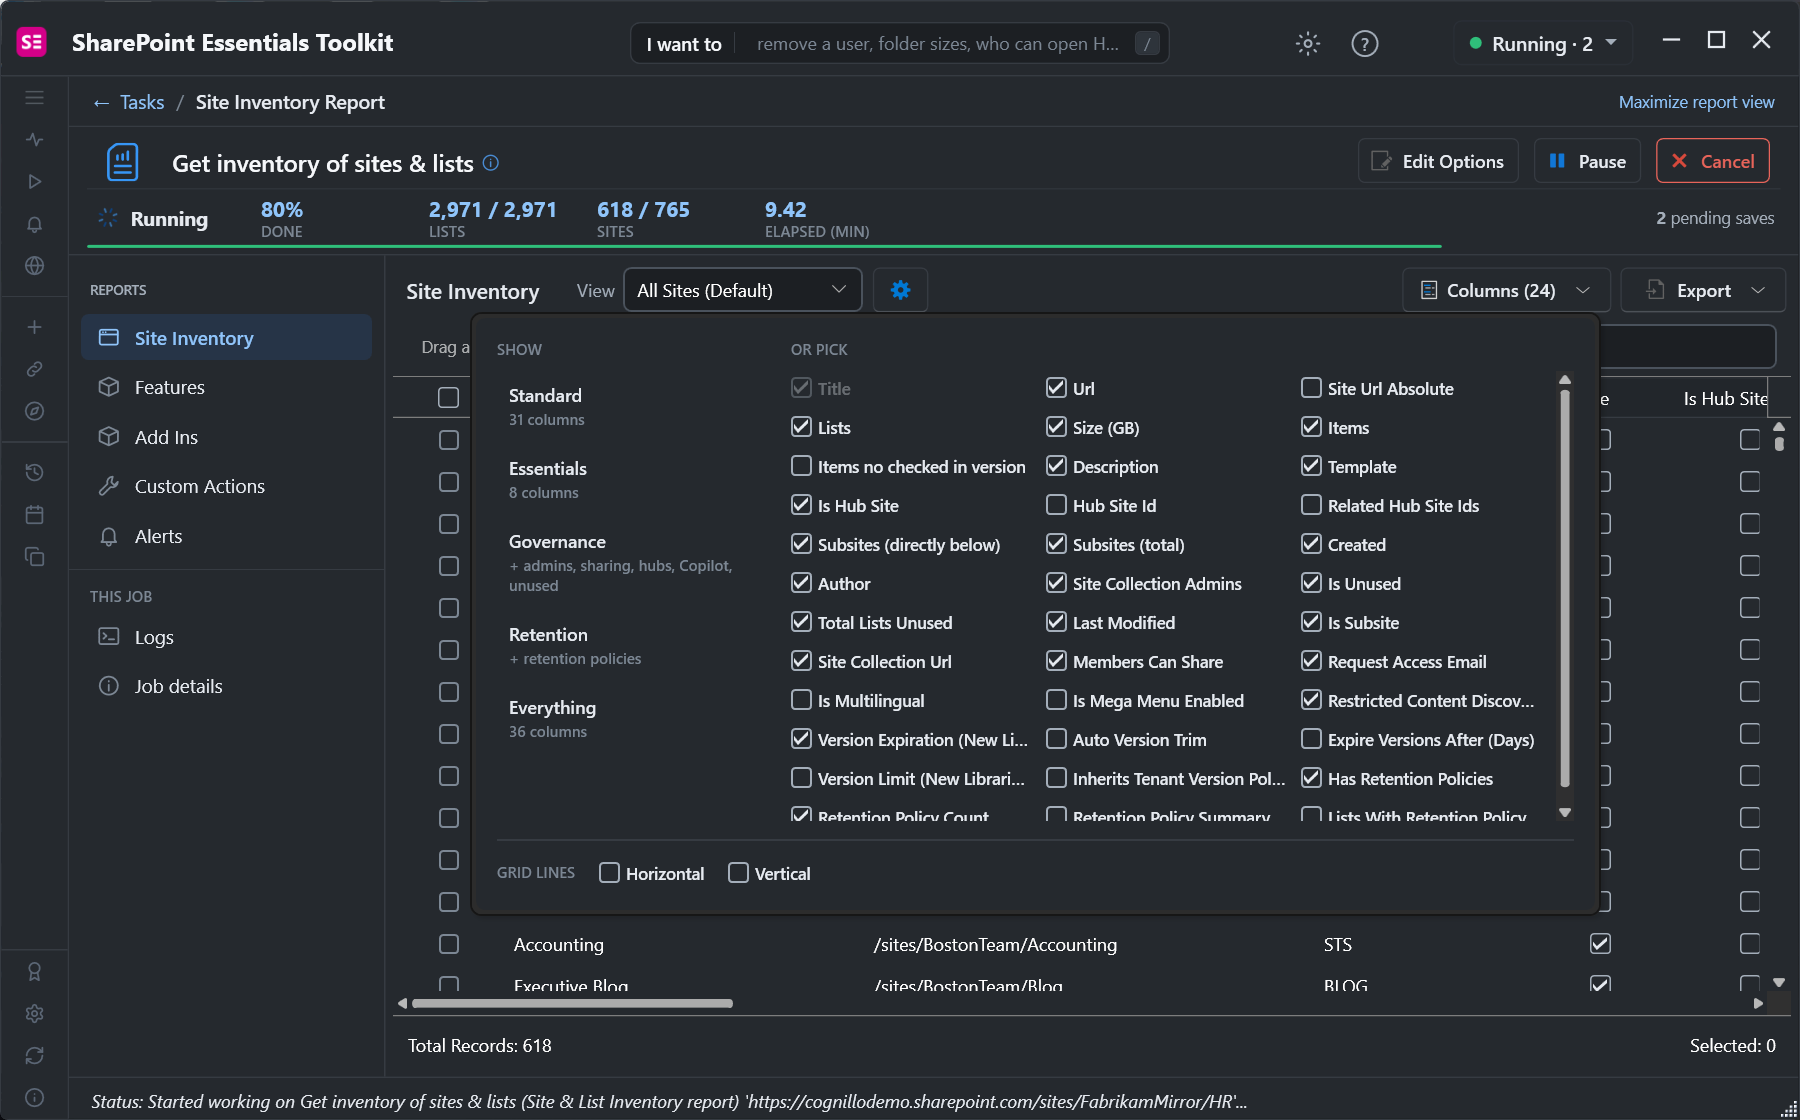Open the help question mark icon
This screenshot has height=1120, width=1800.
coord(1365,43)
